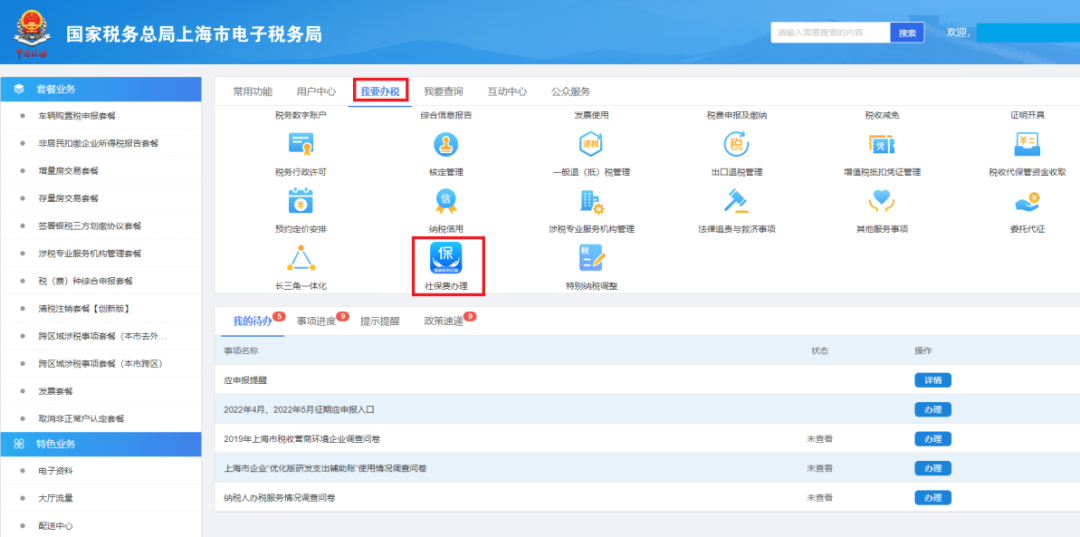Open the 预约定价安排 calendar icon
This screenshot has width=1080, height=537.
tap(301, 200)
